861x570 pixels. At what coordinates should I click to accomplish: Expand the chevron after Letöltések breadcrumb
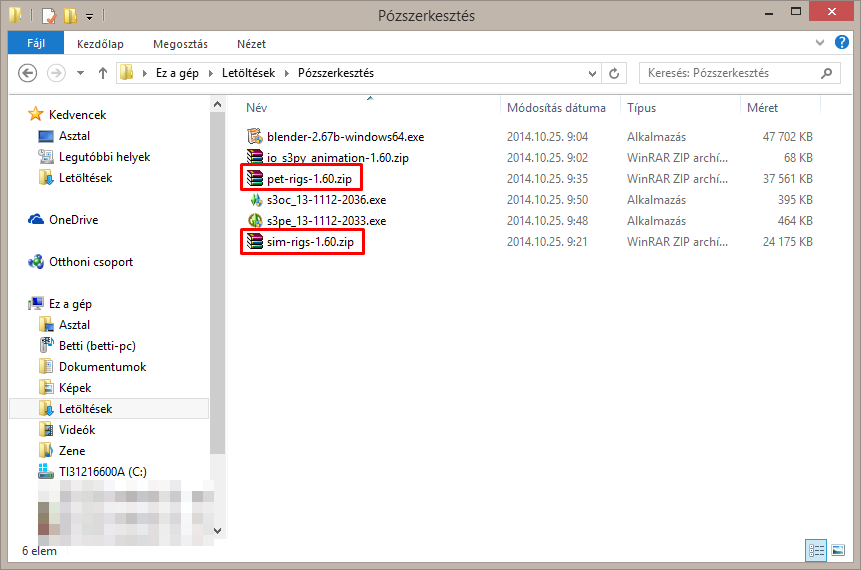click(x=286, y=74)
